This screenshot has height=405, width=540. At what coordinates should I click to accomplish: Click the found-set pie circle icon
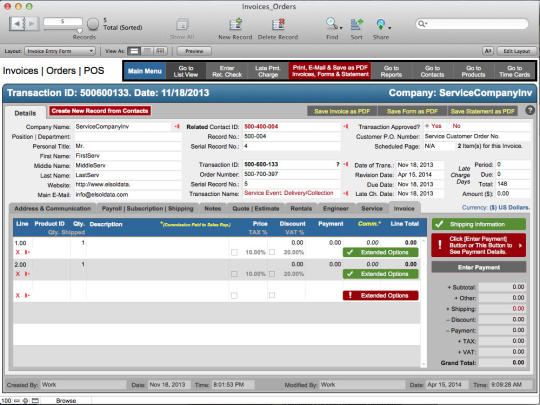[x=93, y=24]
